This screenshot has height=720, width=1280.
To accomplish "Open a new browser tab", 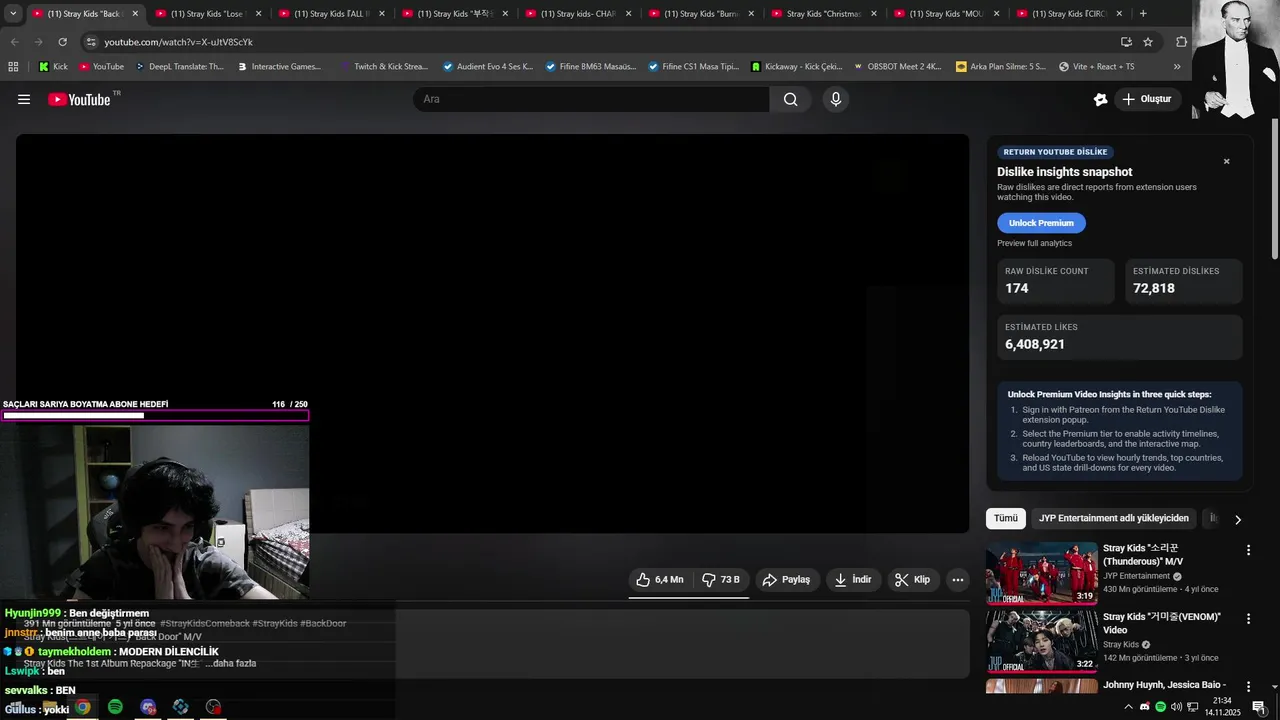I will pos(1143,14).
